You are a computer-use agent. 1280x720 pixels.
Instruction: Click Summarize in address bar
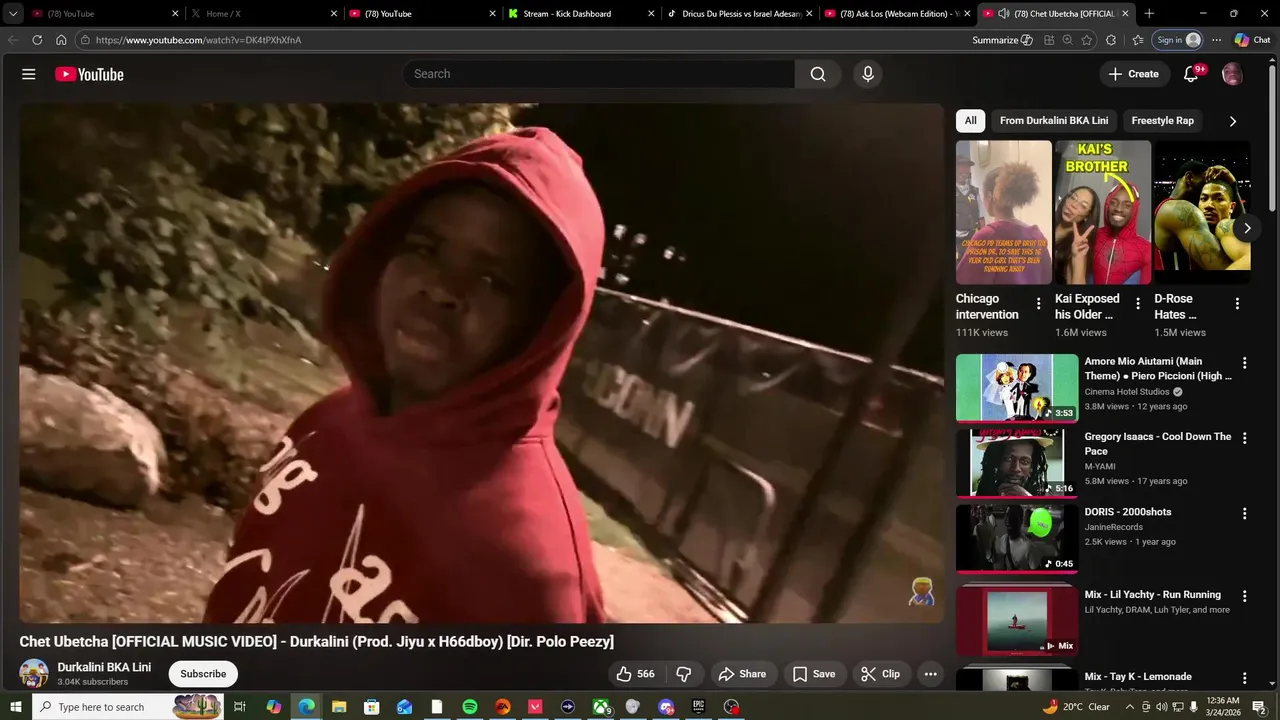pyautogui.click(x=1002, y=40)
